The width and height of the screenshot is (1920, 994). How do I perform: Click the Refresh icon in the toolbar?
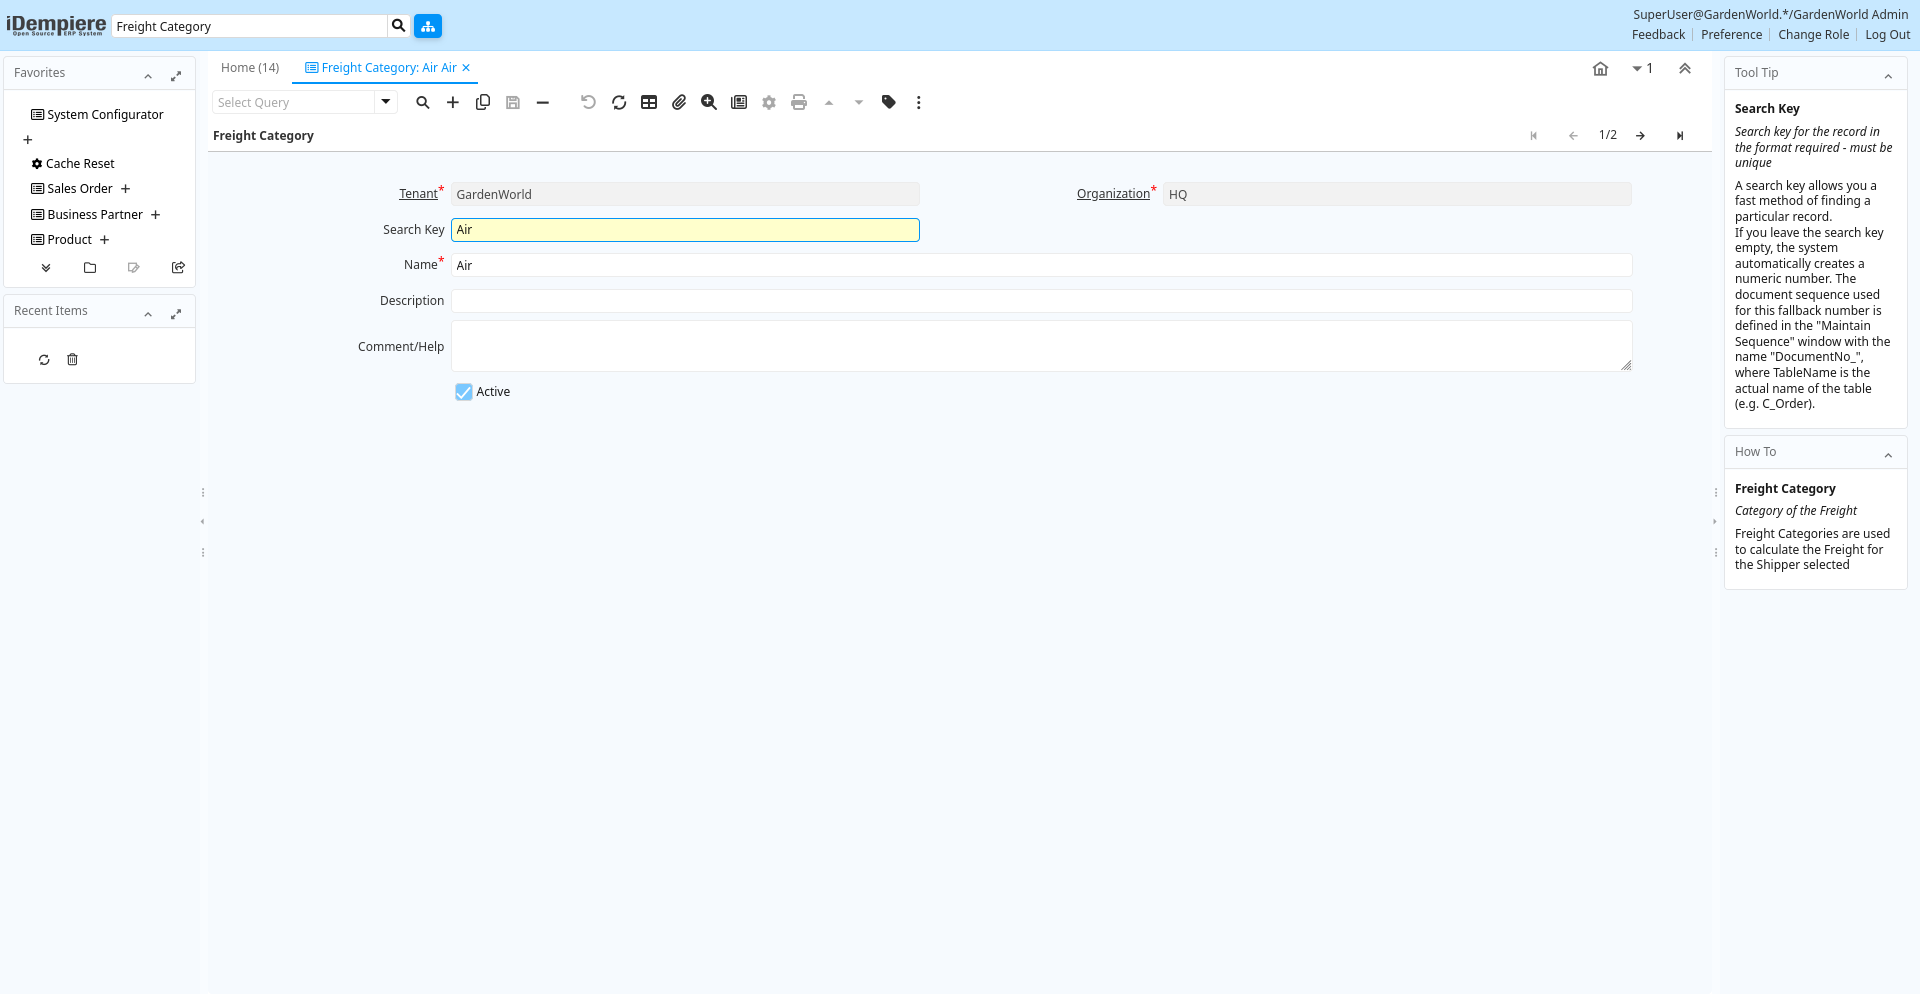pos(619,102)
